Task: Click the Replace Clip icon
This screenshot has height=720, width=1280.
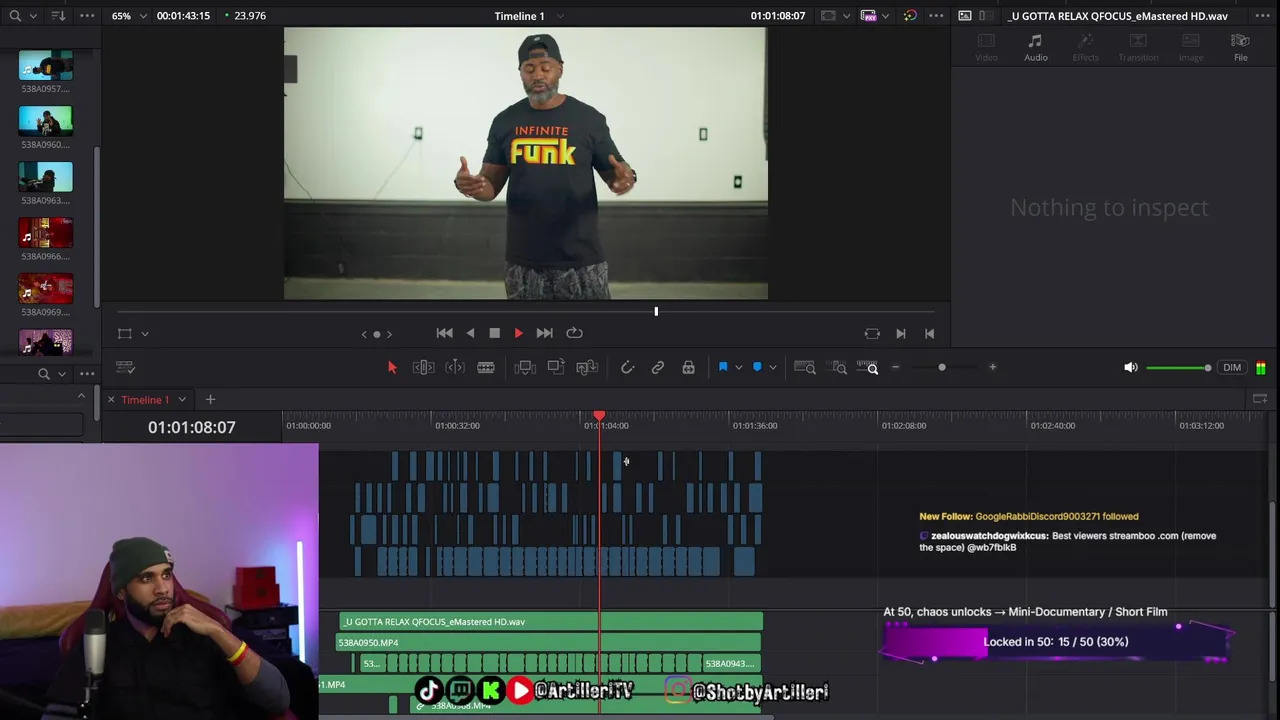Action: pyautogui.click(x=587, y=368)
